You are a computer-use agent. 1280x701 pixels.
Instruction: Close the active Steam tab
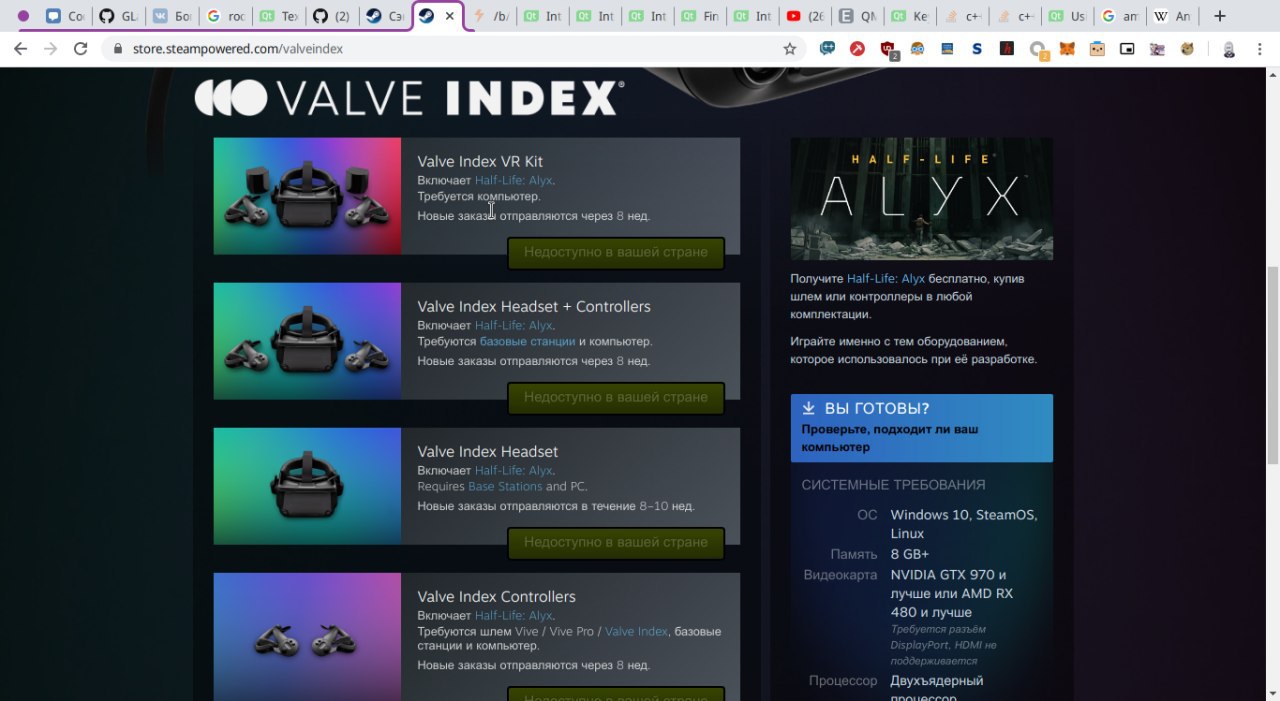click(x=450, y=16)
